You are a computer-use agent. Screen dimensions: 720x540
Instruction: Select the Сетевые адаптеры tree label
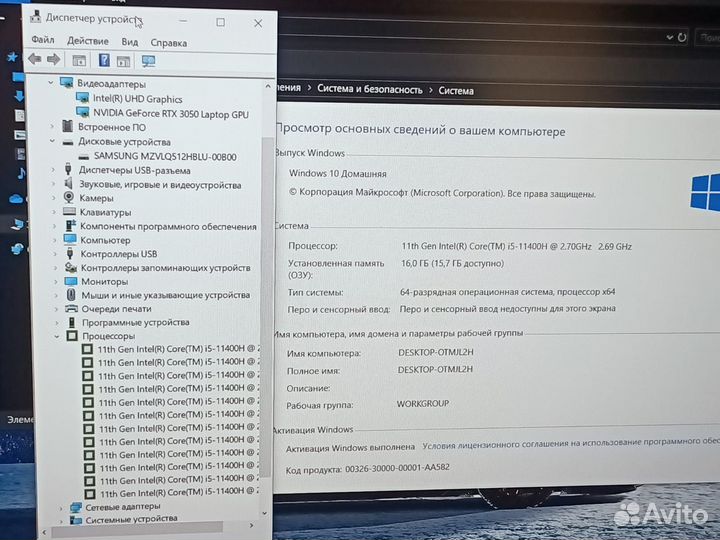[123, 506]
